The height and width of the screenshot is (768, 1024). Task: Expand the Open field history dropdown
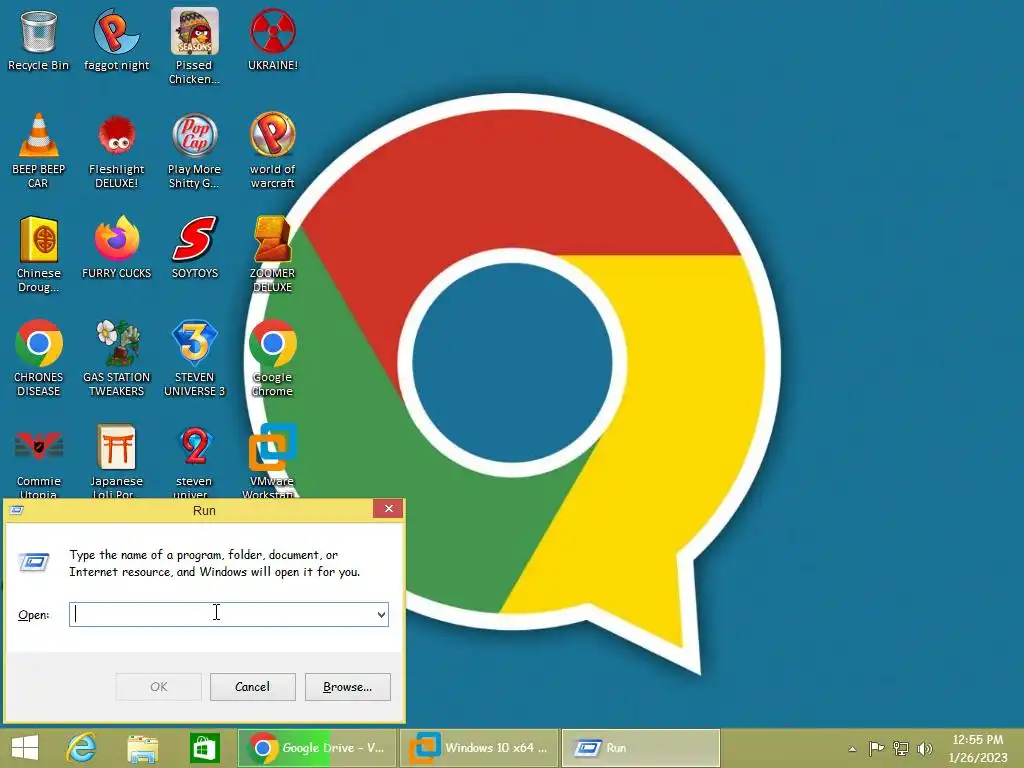[381, 615]
